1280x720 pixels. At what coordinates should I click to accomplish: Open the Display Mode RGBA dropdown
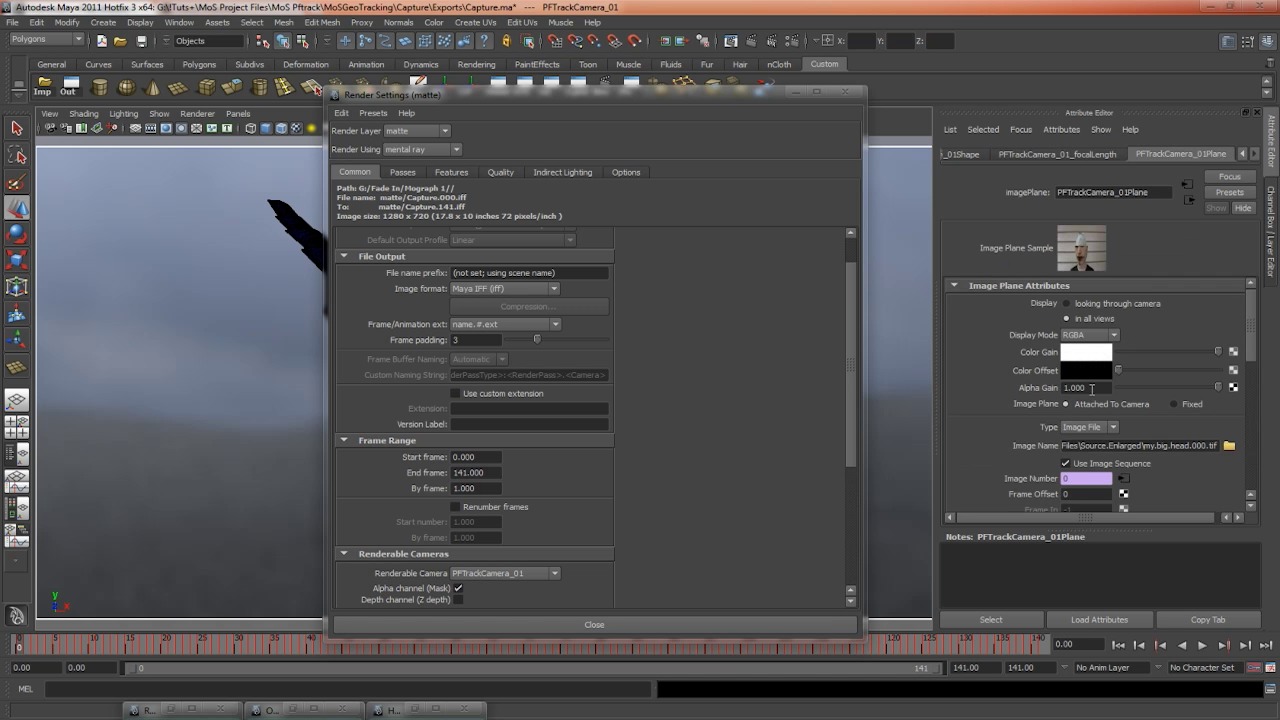pos(1090,336)
